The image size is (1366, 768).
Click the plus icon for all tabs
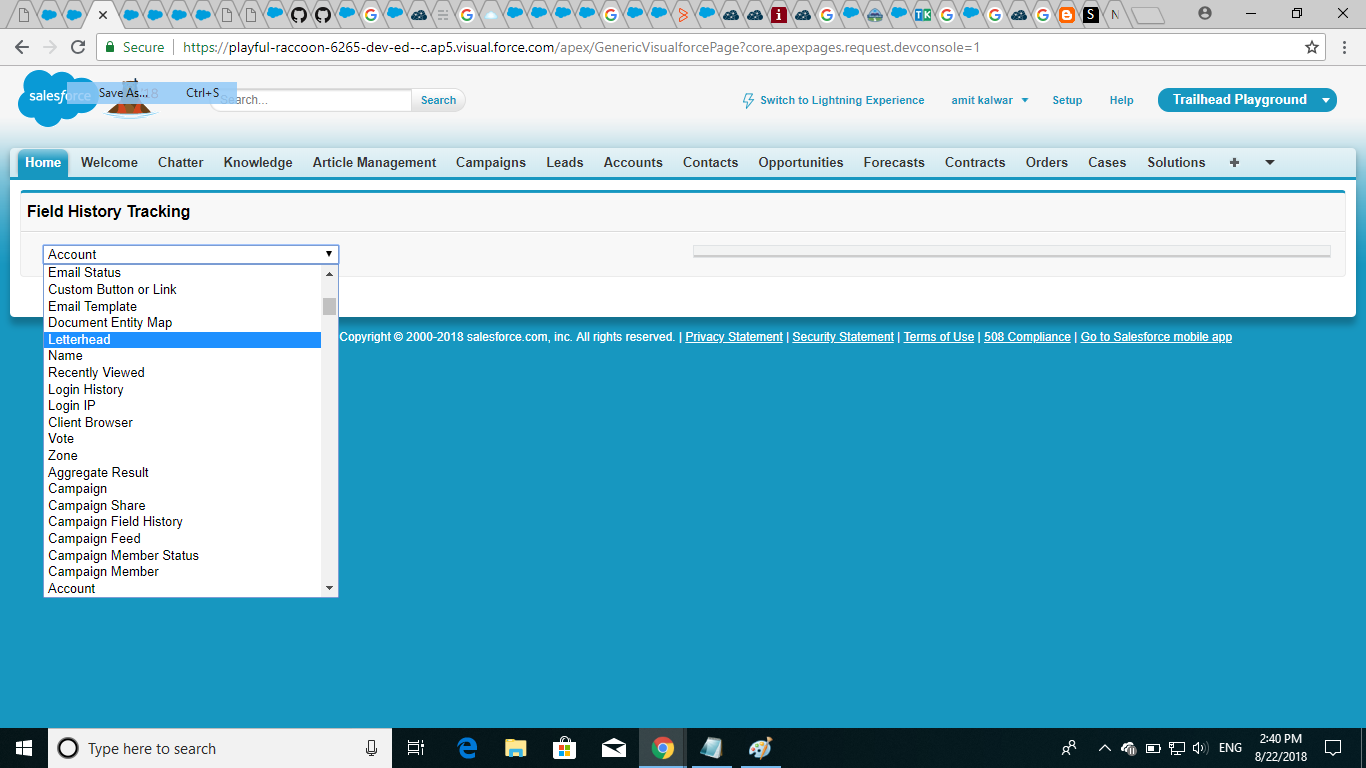(1234, 162)
